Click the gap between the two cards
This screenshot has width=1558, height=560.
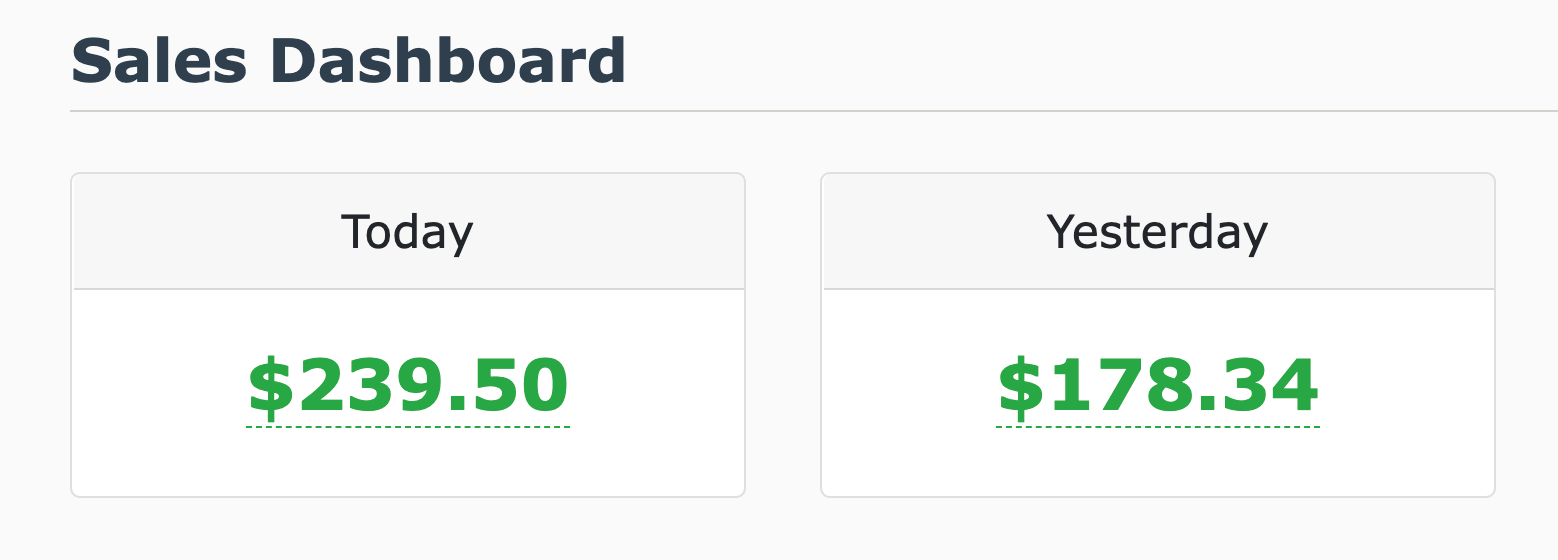(783, 335)
